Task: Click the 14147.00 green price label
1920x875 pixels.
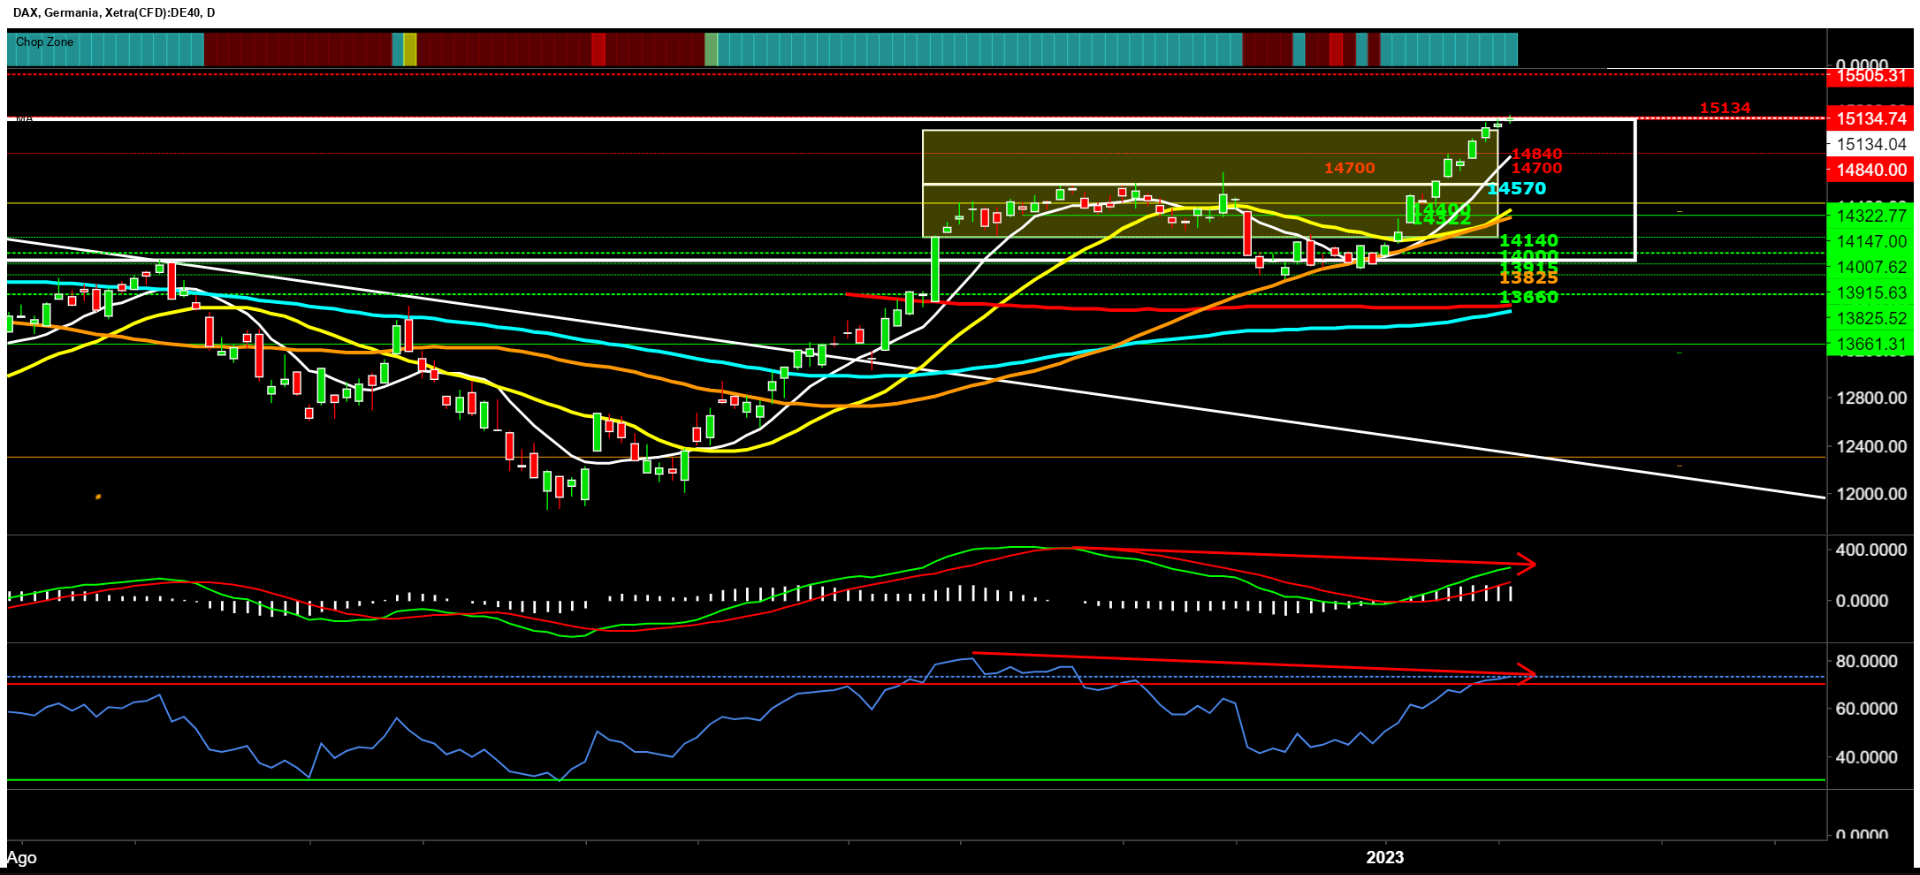Action: 1870,242
